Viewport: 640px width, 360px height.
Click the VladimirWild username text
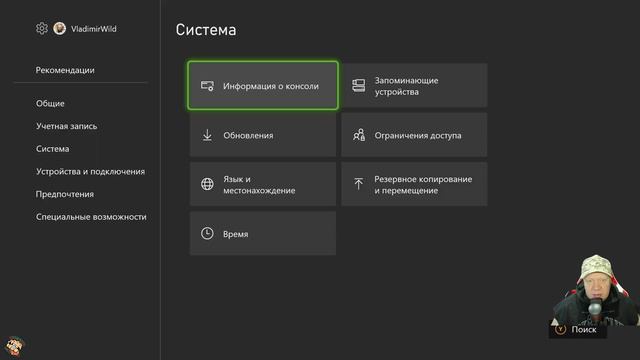(94, 29)
